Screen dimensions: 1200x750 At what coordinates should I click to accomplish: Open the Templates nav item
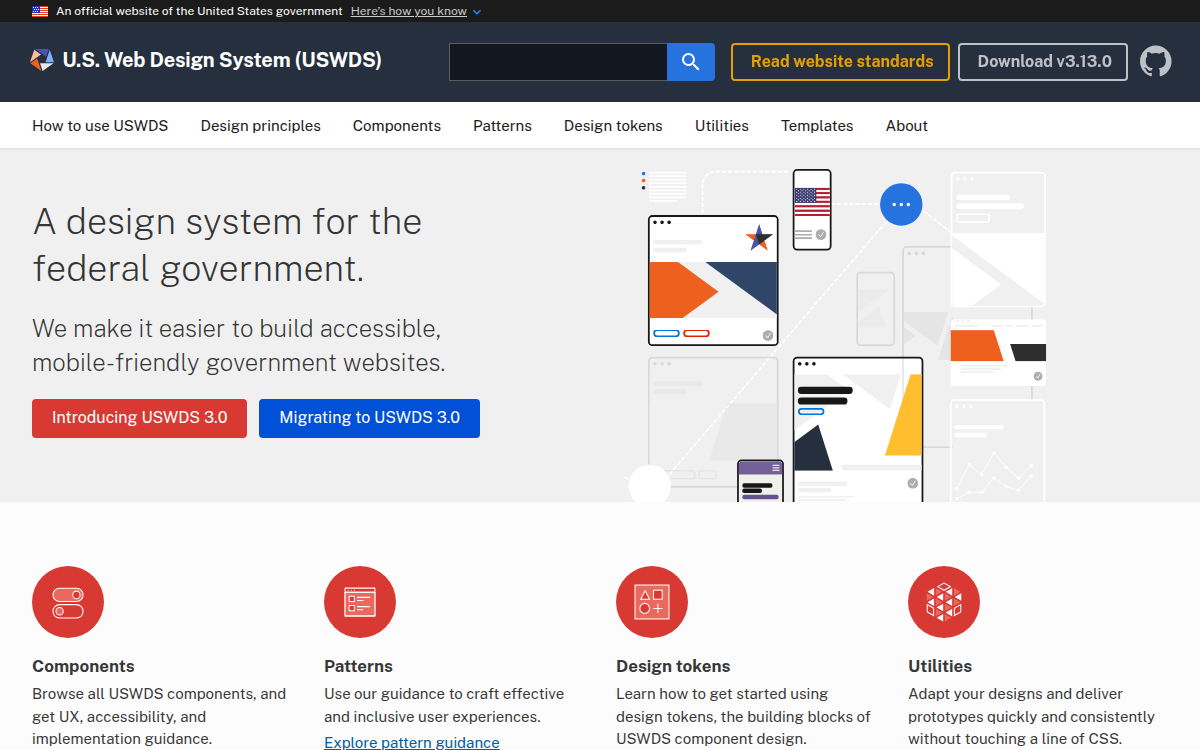[x=817, y=126]
